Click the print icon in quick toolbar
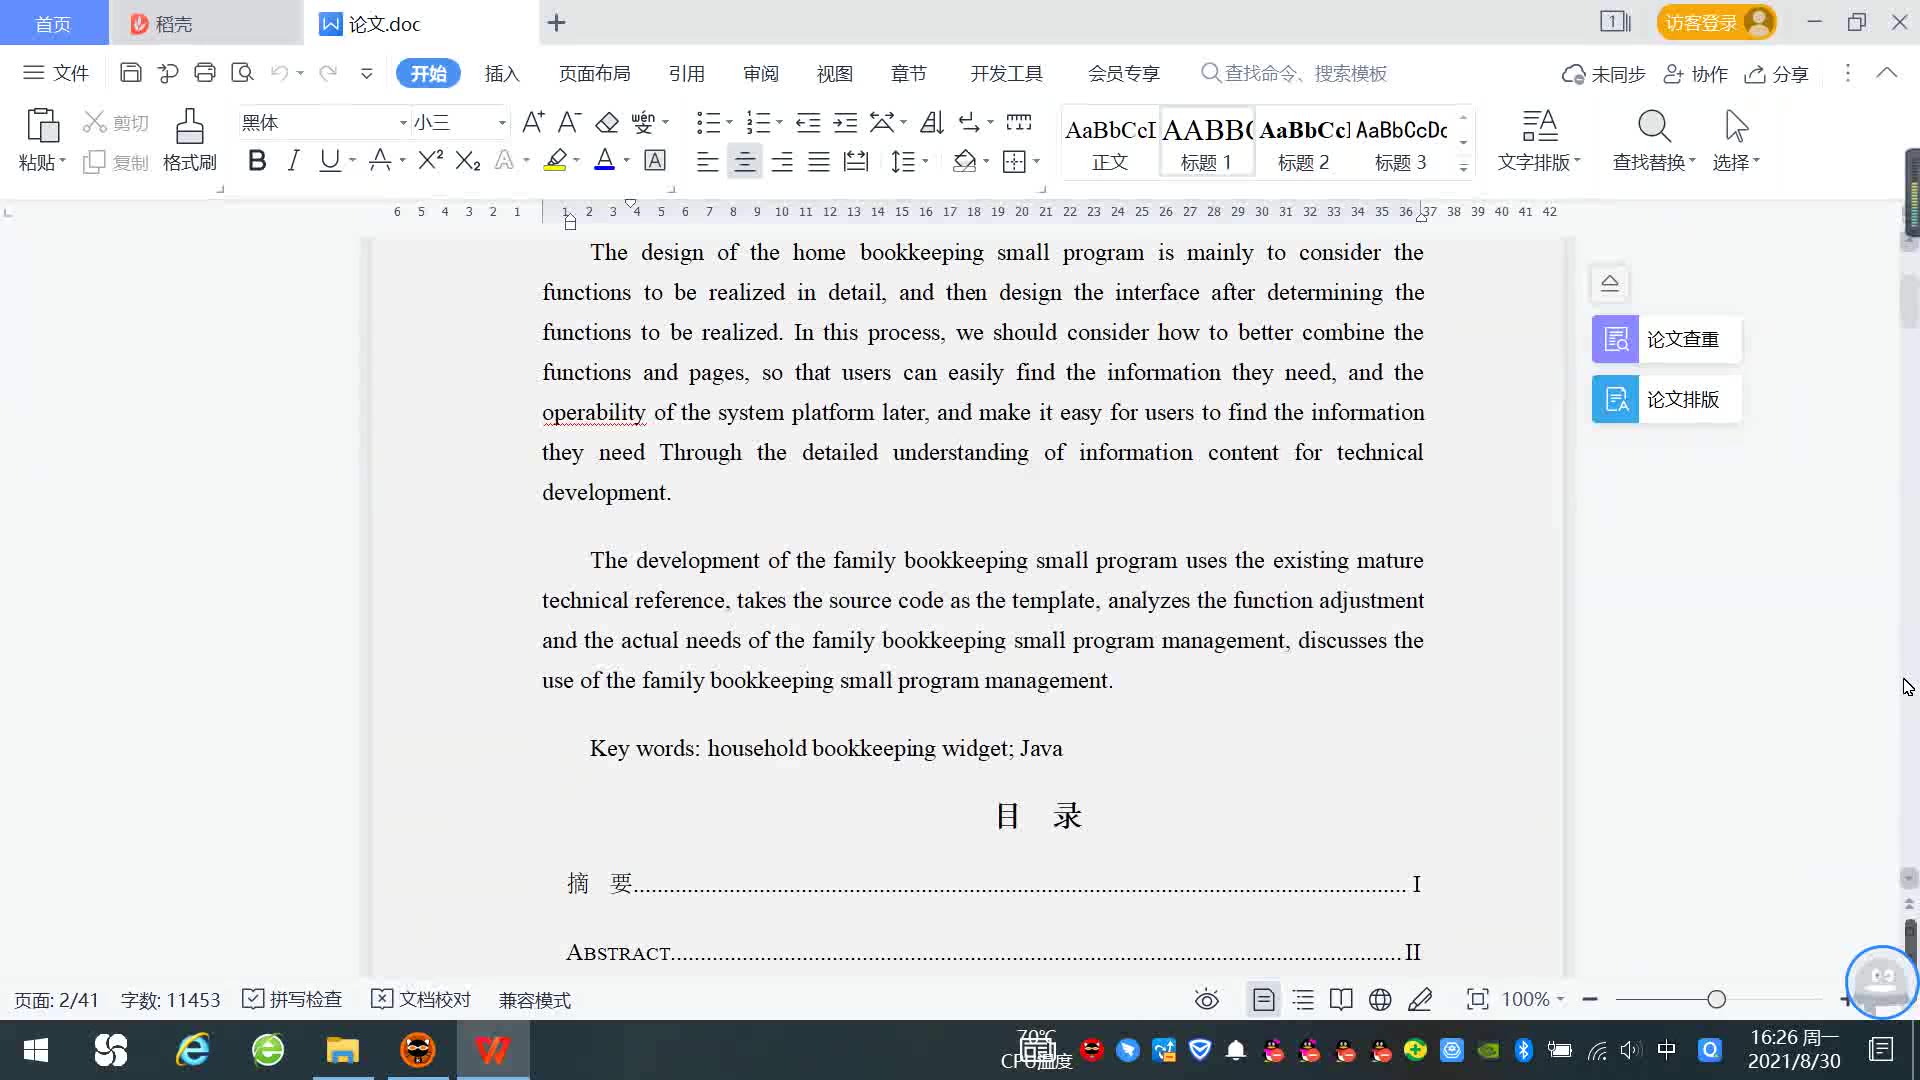The image size is (1920, 1080). [x=205, y=72]
